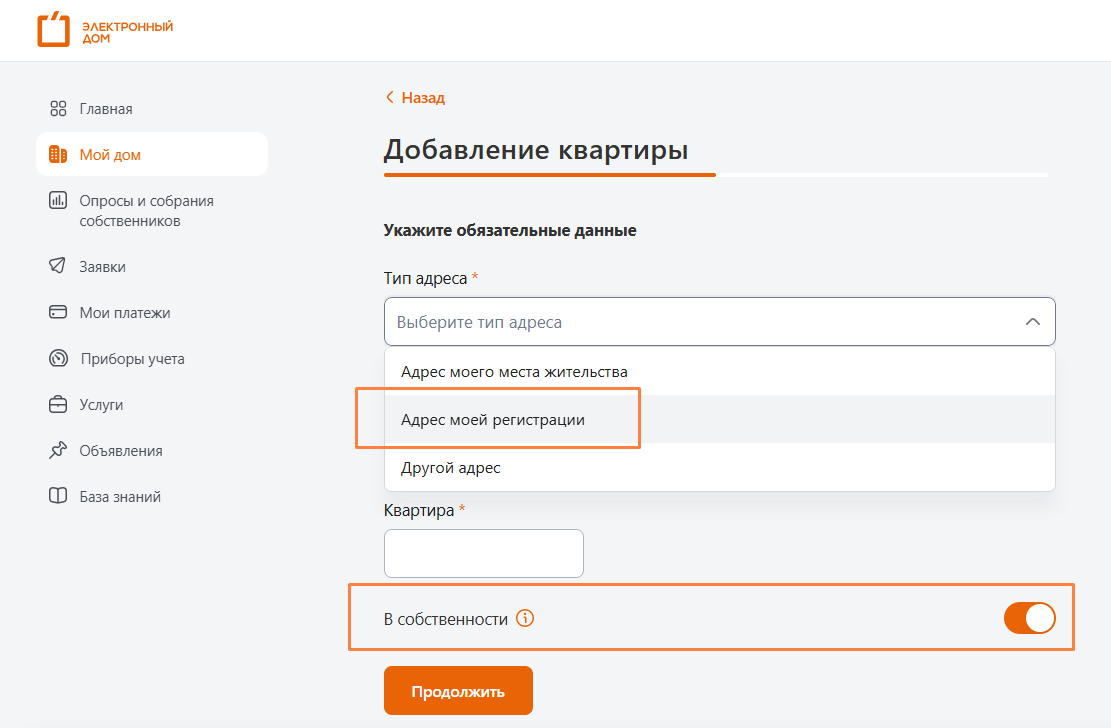Click the Заявки paper plane icon
This screenshot has width=1111, height=728.
click(x=58, y=267)
